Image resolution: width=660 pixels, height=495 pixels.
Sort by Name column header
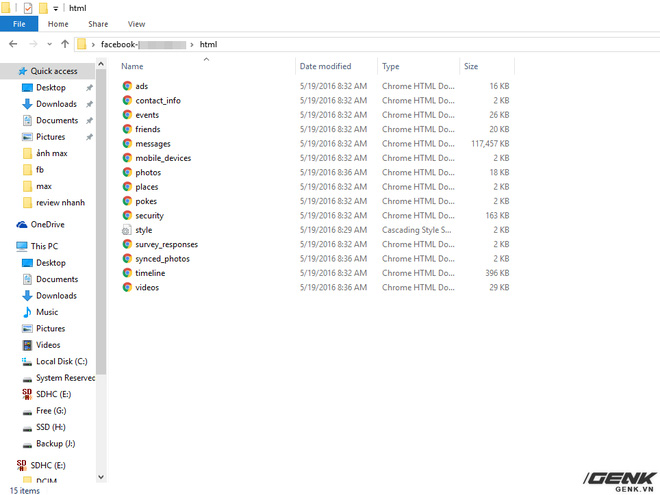click(132, 66)
